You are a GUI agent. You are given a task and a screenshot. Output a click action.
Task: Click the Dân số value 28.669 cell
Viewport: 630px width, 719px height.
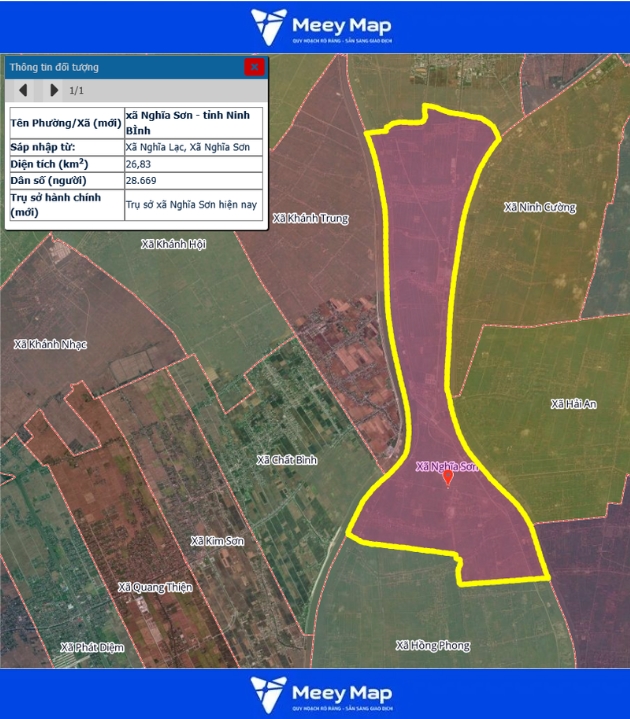coord(192,180)
